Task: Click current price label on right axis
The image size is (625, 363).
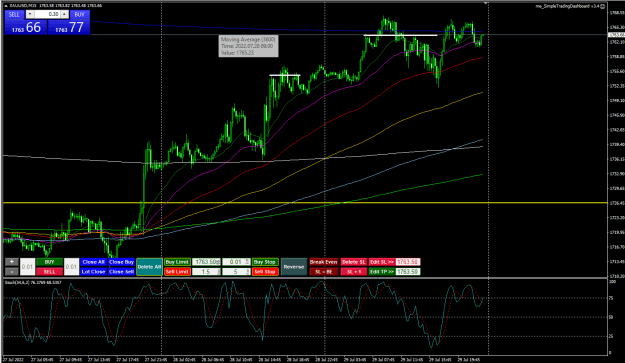Action: [616, 35]
